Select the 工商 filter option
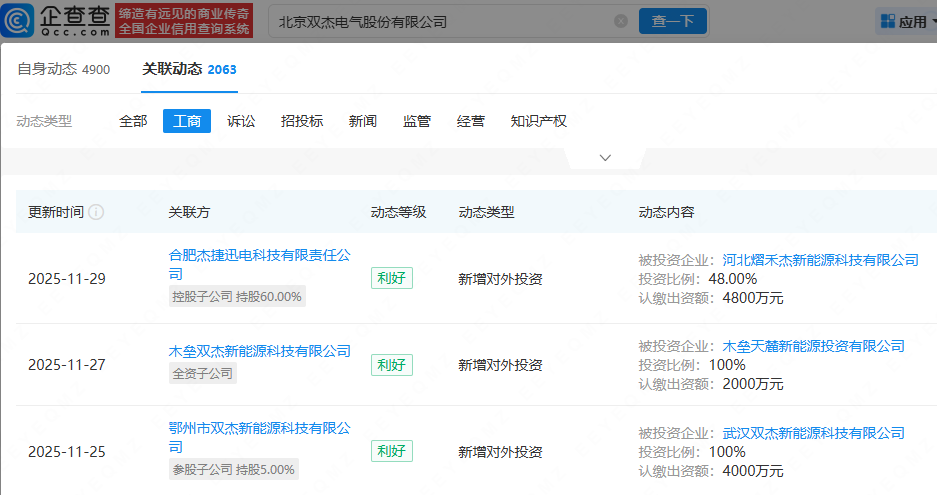 coord(187,121)
